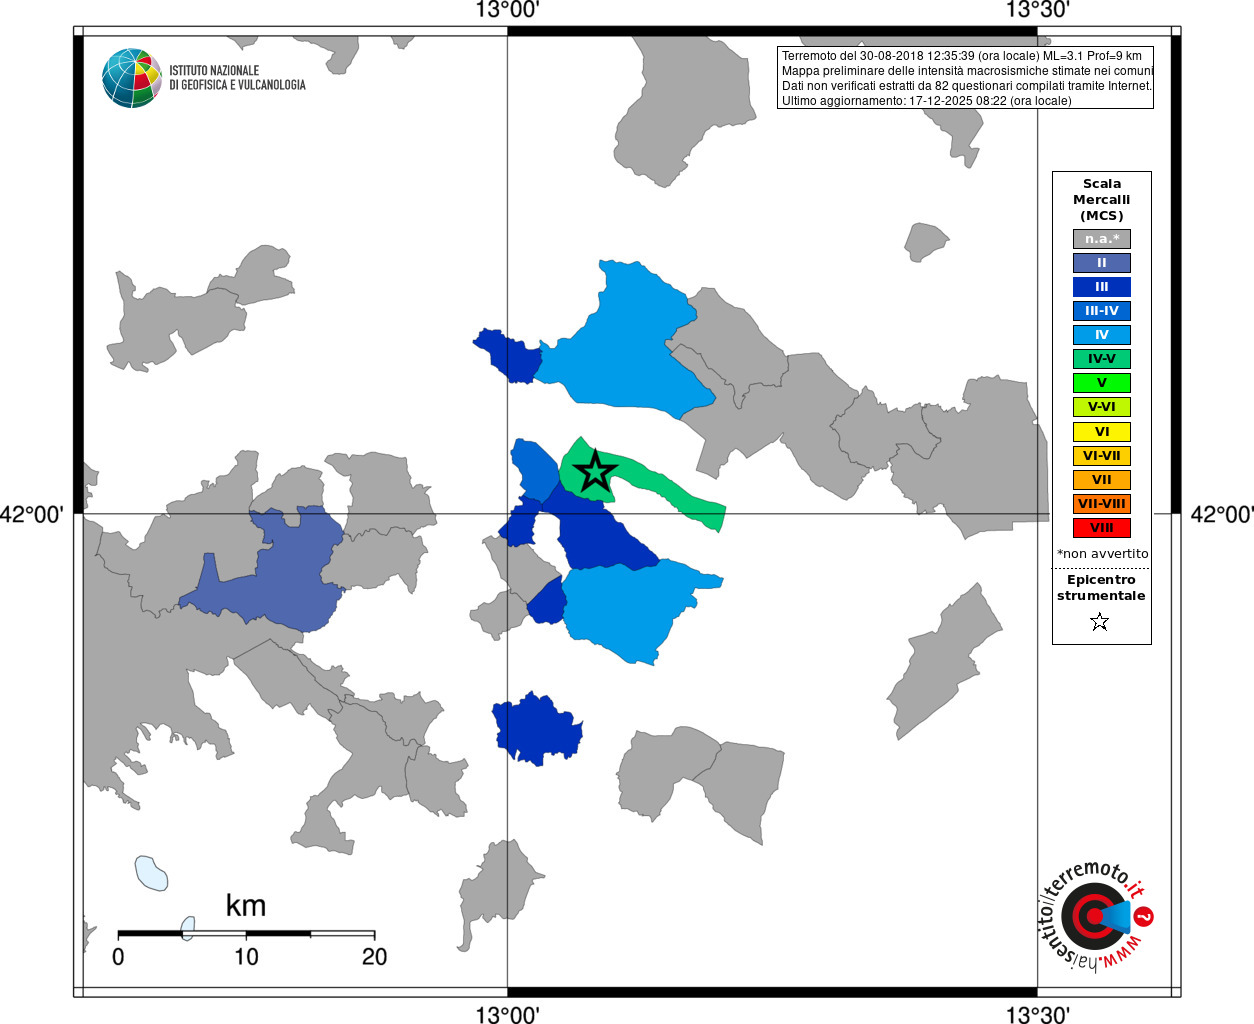
Task: Select the II intensity legend swatch
Action: click(1102, 263)
